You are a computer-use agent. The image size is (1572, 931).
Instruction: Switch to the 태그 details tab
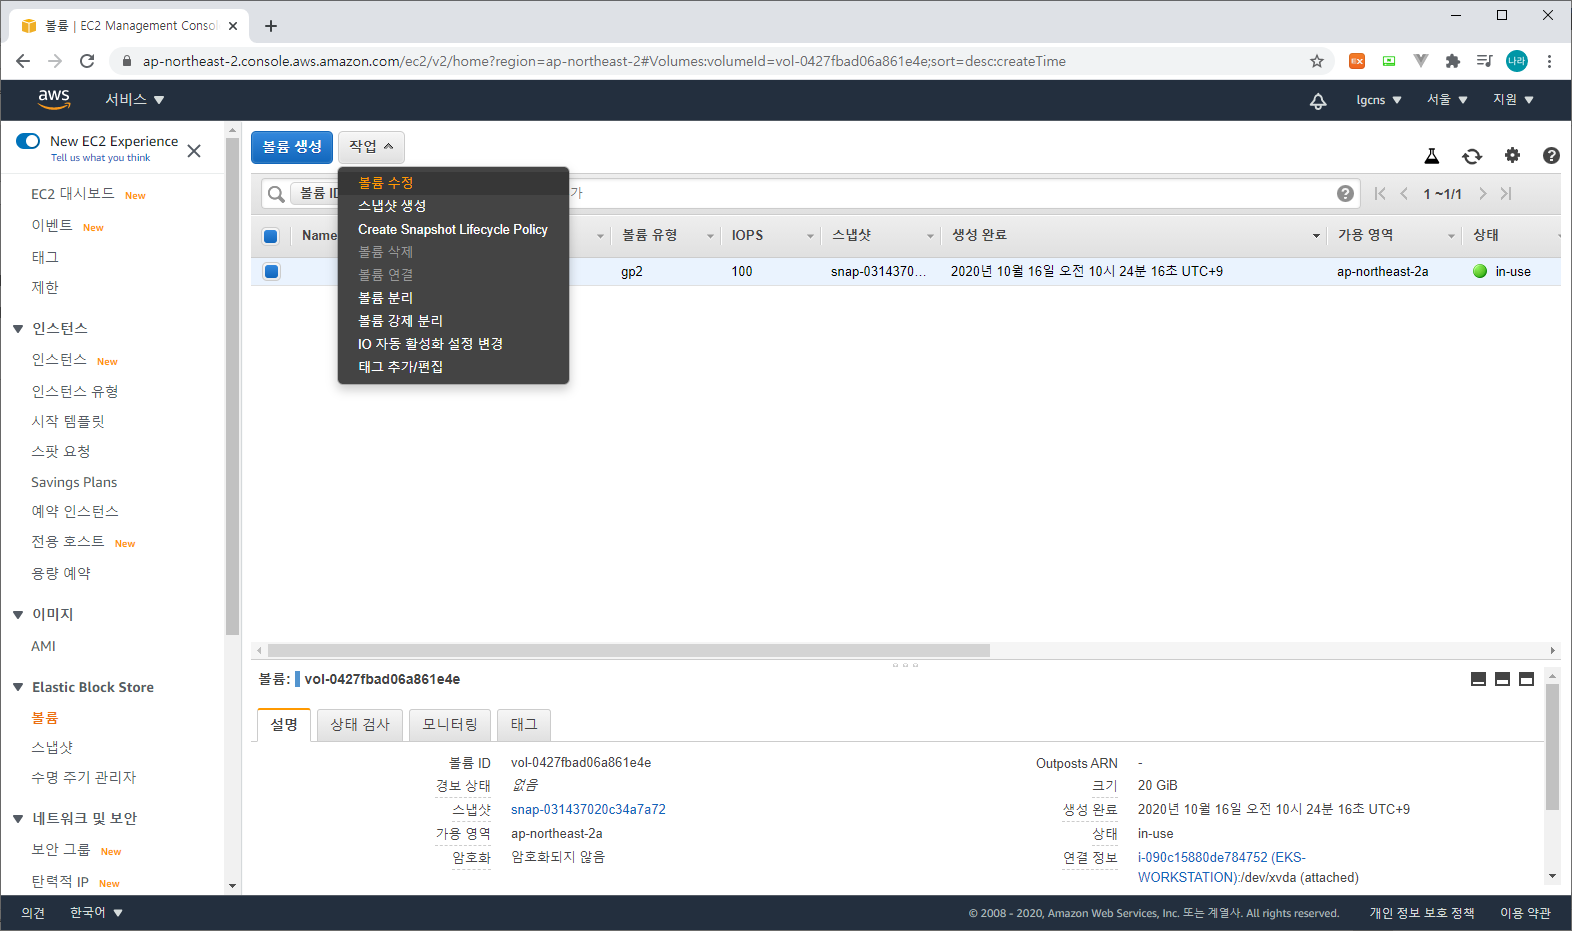524,724
